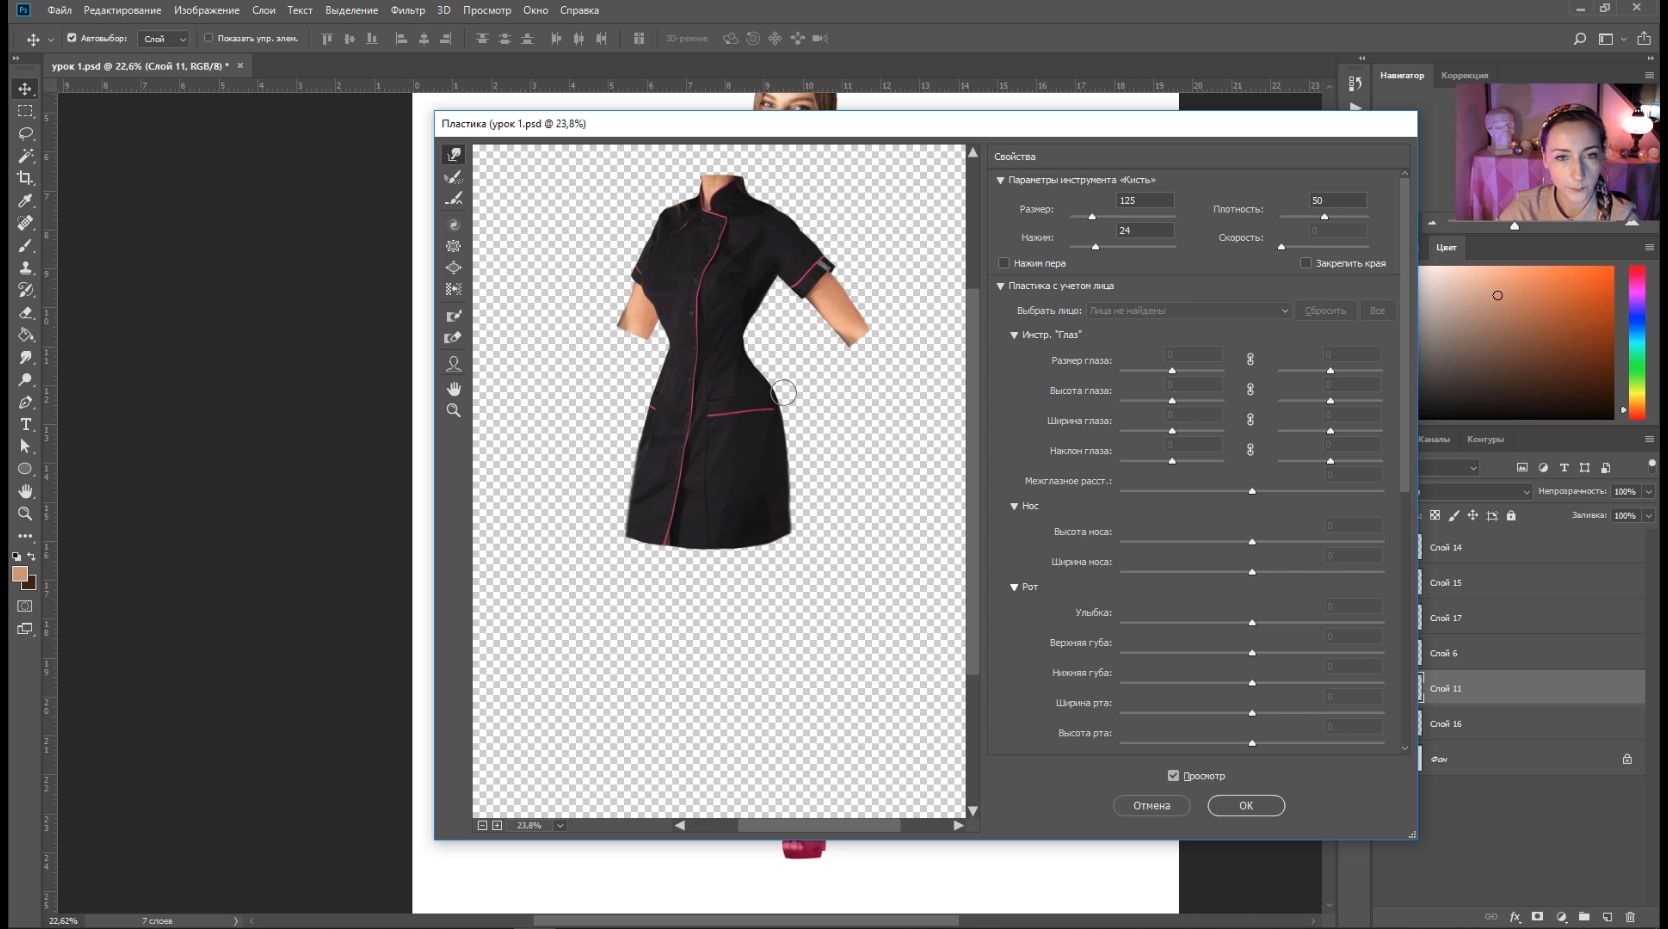Click the foreground color swatch in toolbar
Image resolution: width=1668 pixels, height=929 pixels.
(19, 574)
